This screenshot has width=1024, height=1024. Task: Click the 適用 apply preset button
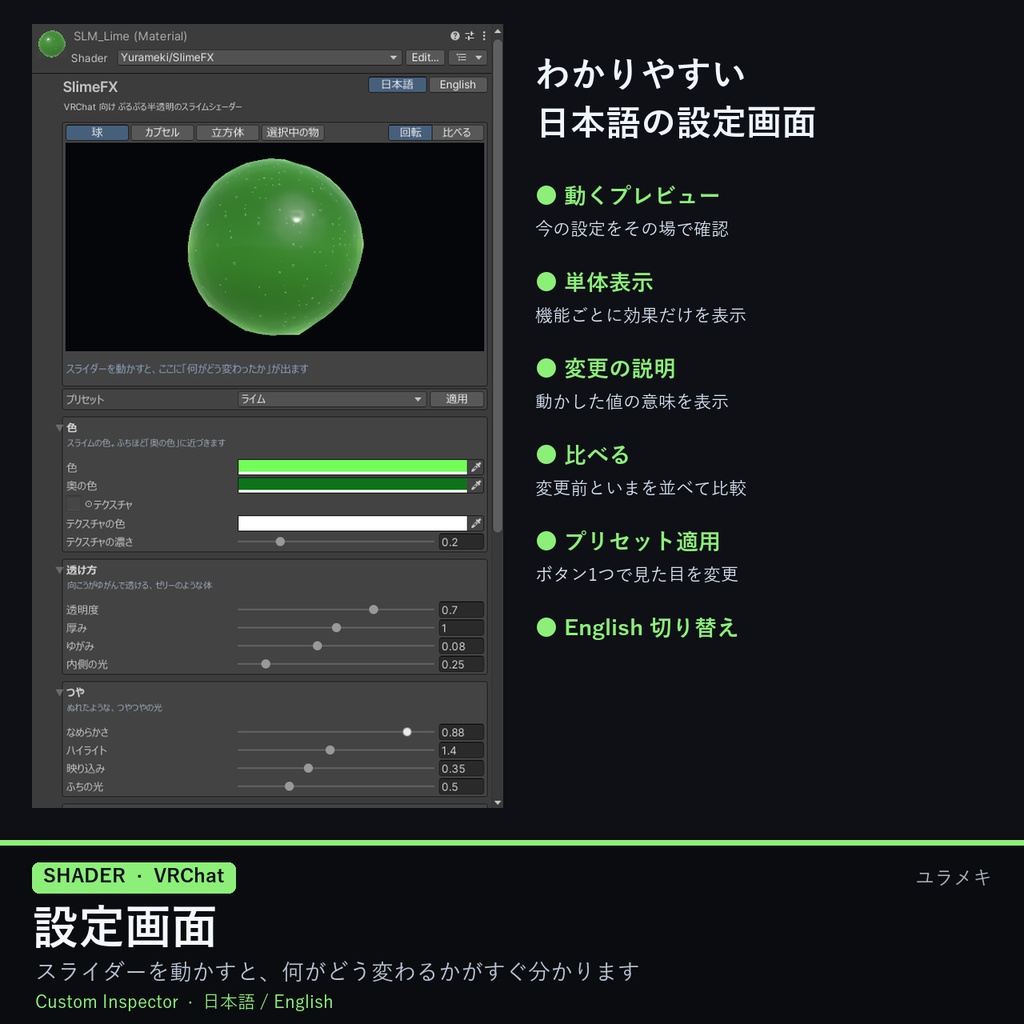[x=457, y=399]
